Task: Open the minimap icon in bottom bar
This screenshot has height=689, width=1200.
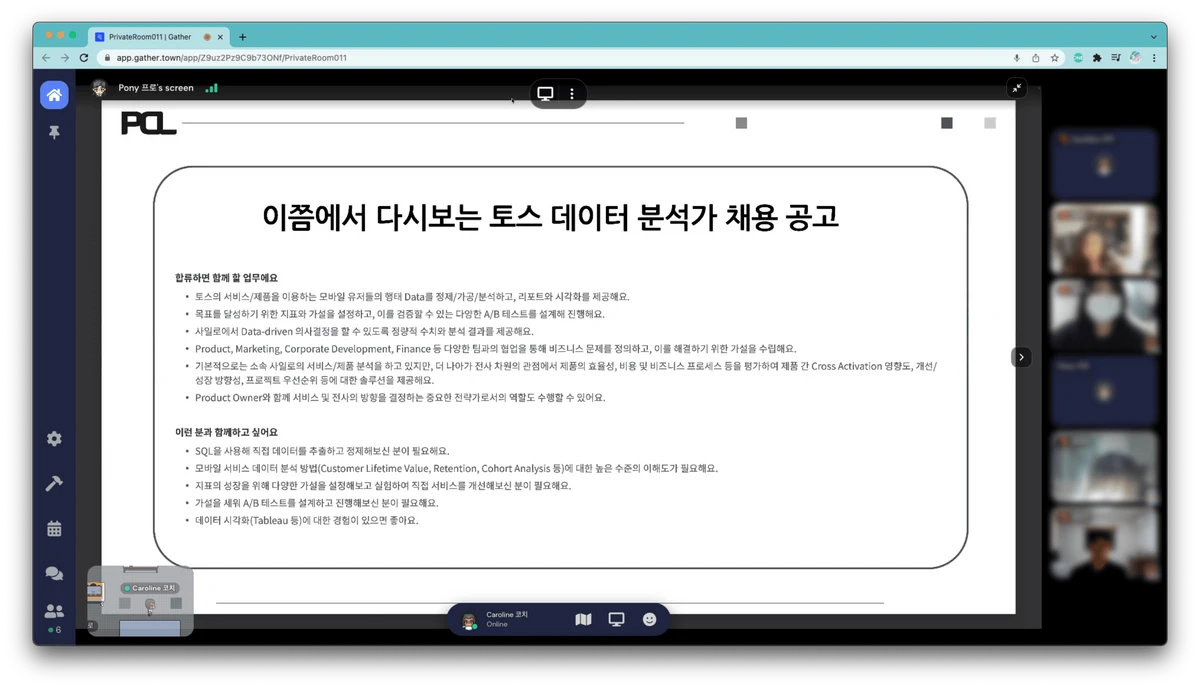Action: tap(584, 620)
